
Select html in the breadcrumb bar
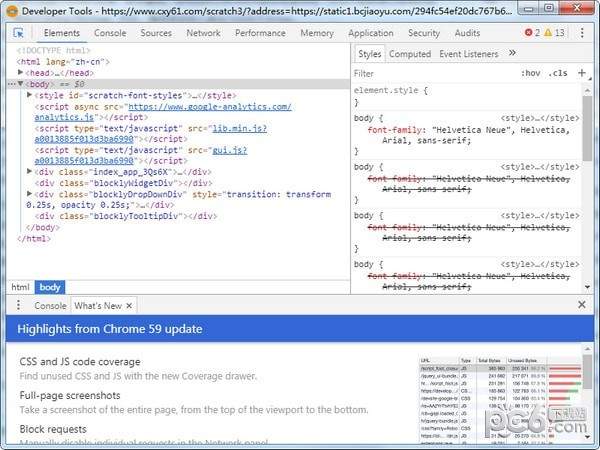20,287
